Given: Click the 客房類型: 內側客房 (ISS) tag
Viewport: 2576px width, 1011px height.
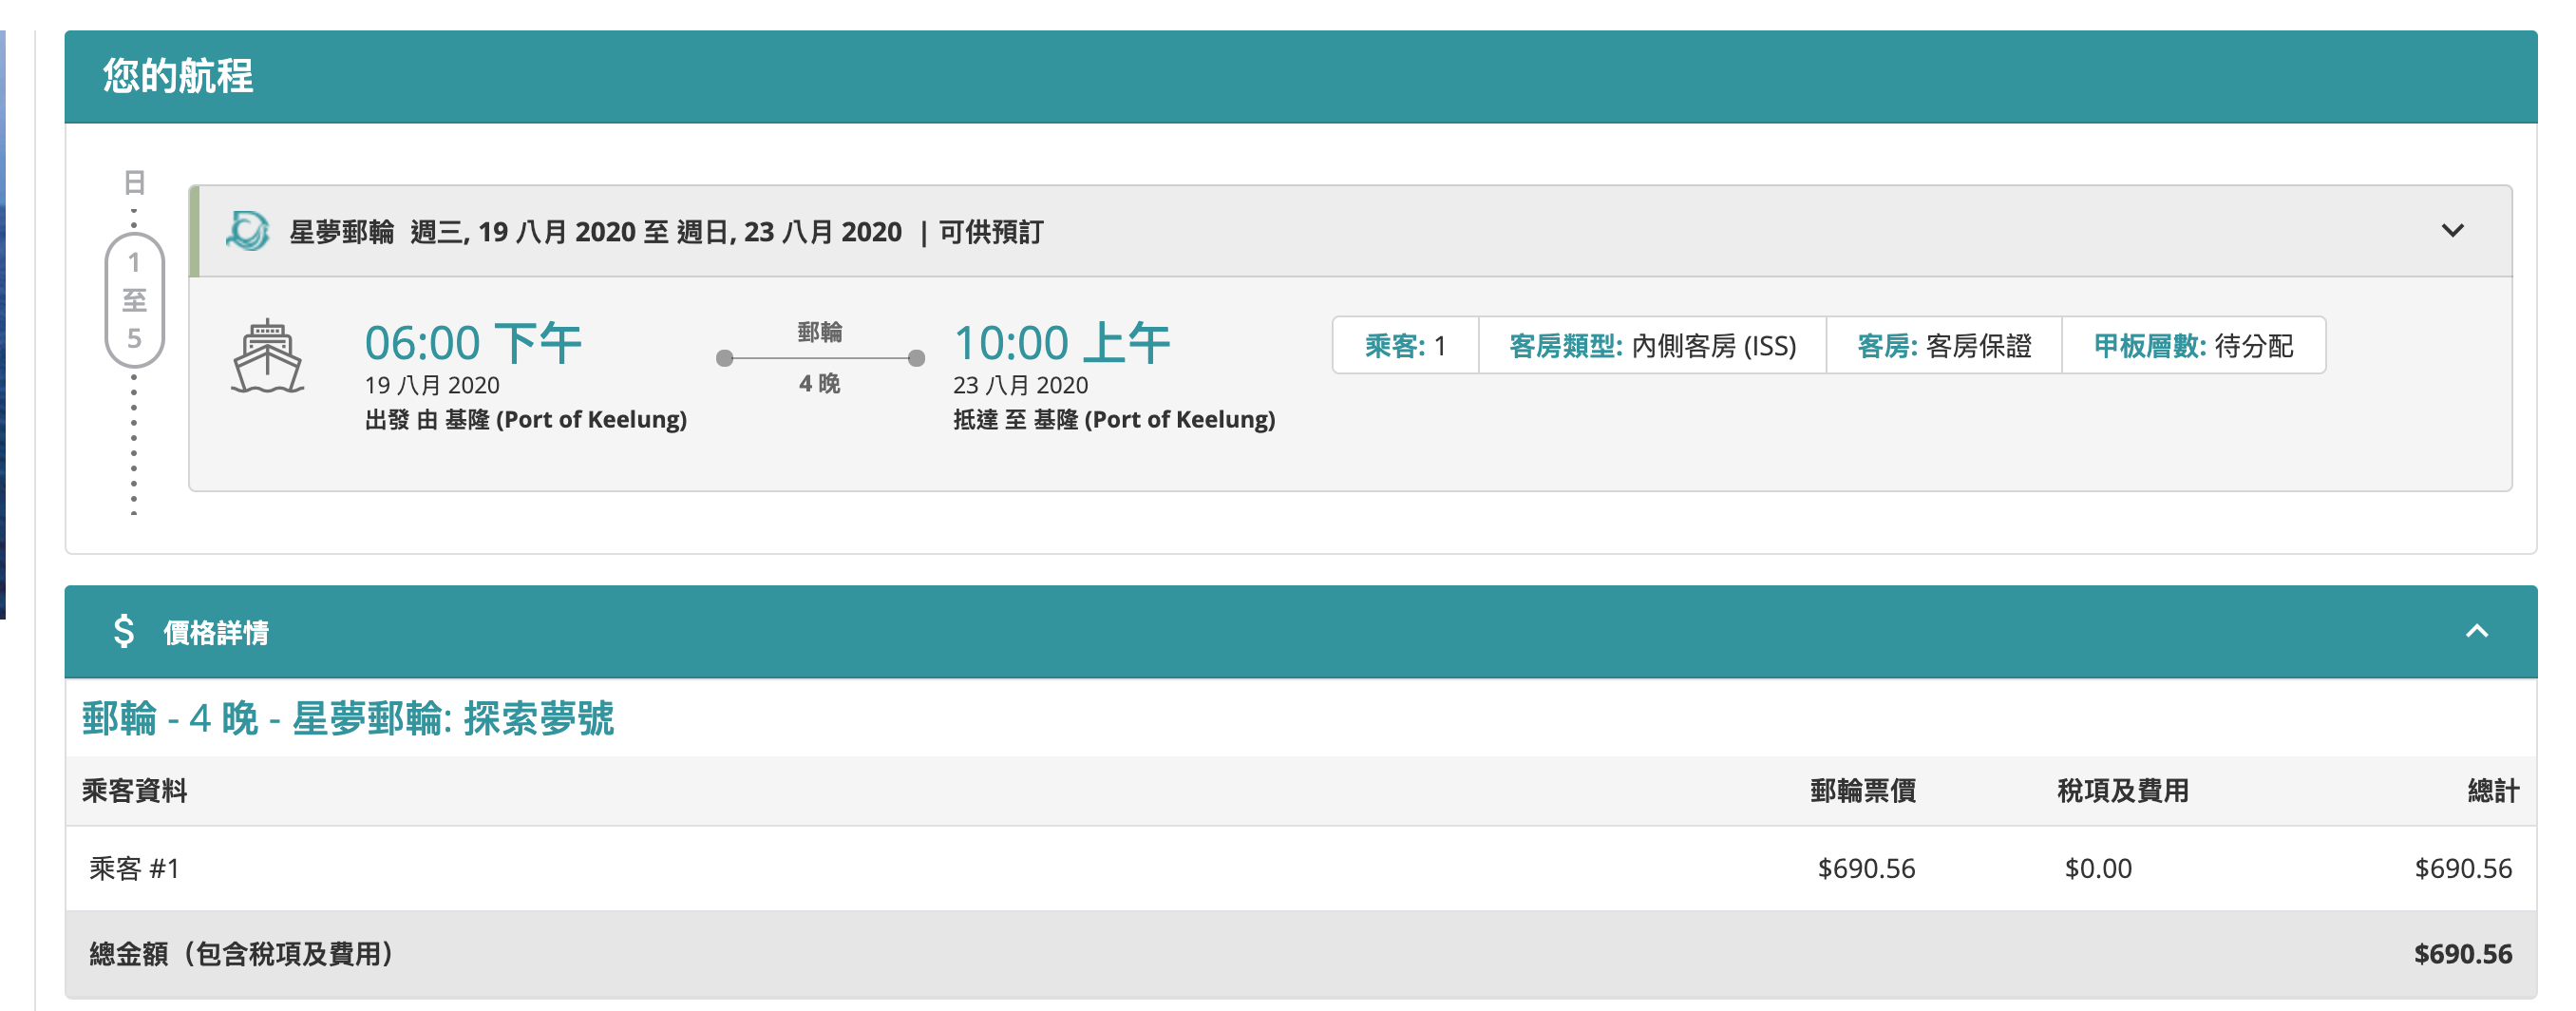Looking at the screenshot, I should click(1652, 346).
